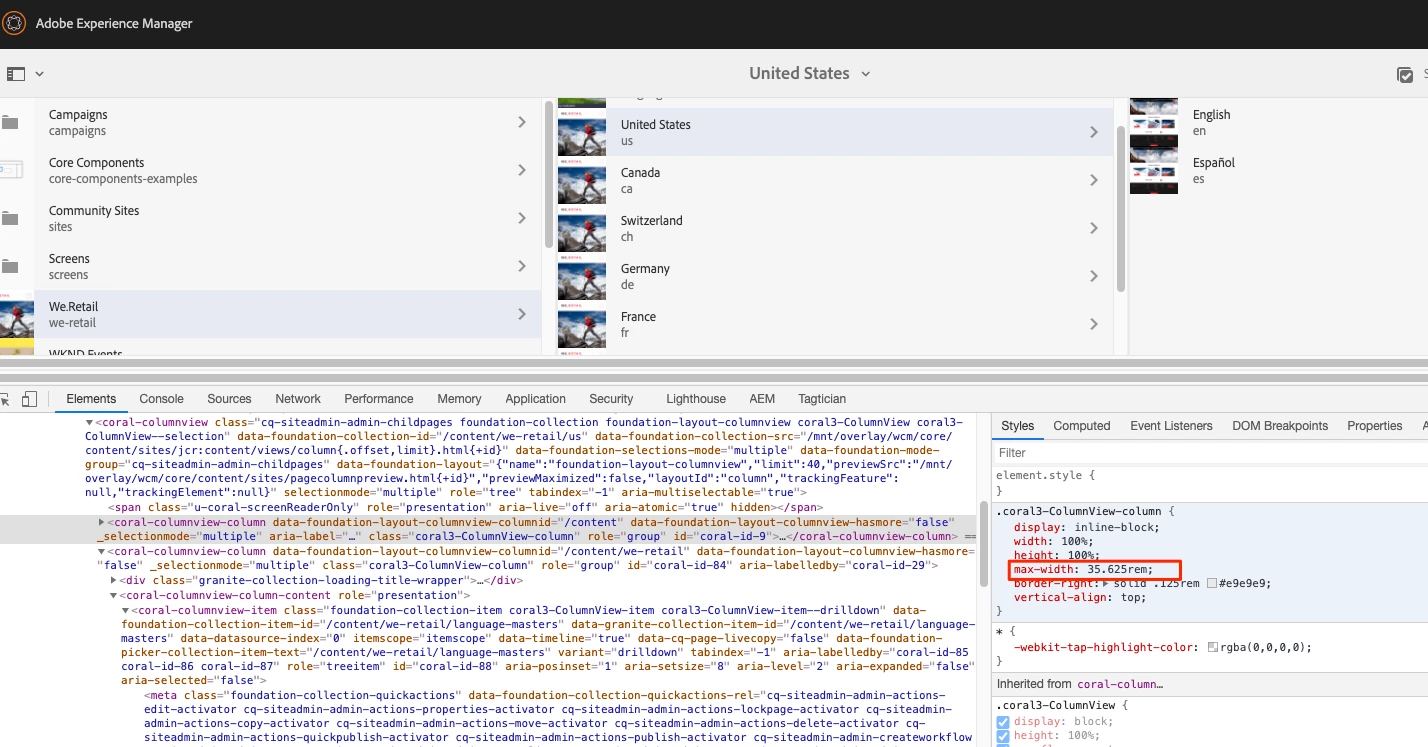Click the country column's vertical scrollbar

click(x=1121, y=210)
